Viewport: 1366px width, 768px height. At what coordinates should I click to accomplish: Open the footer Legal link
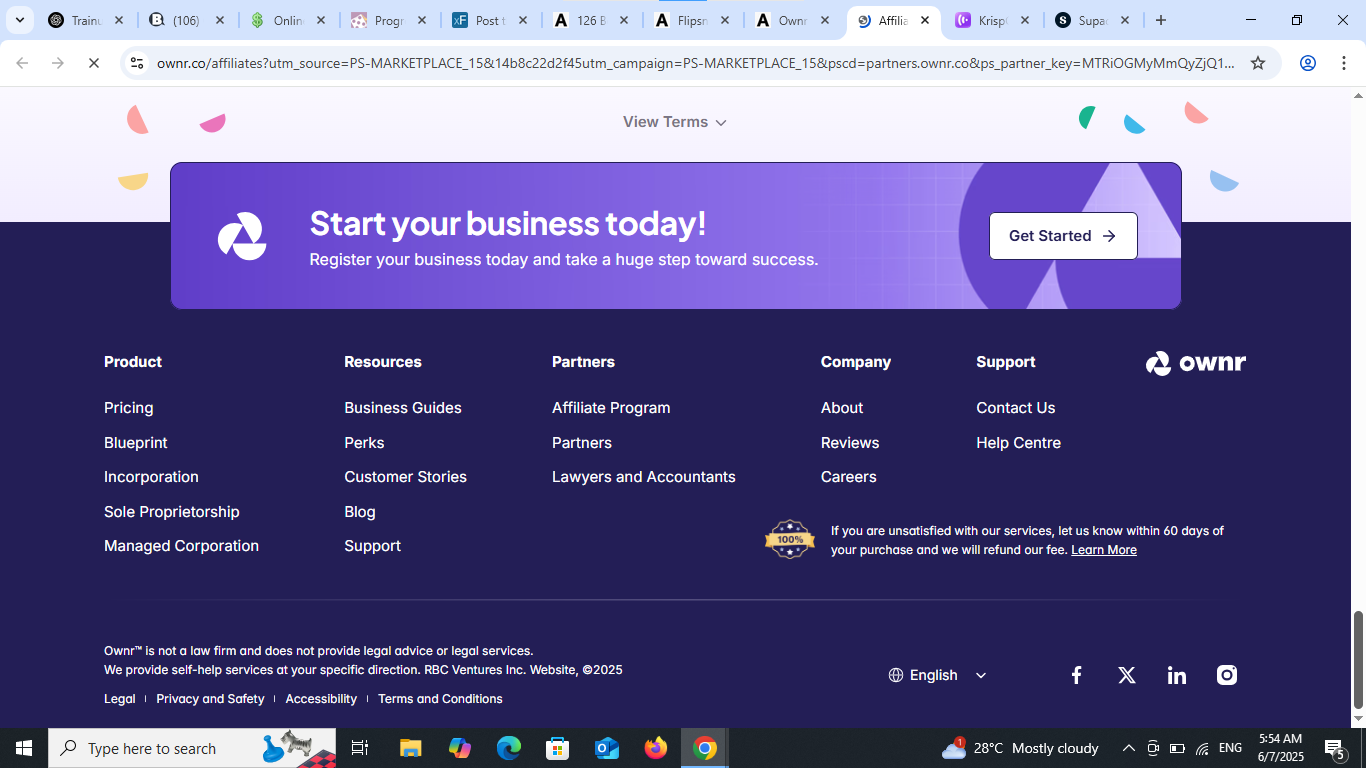tap(120, 699)
